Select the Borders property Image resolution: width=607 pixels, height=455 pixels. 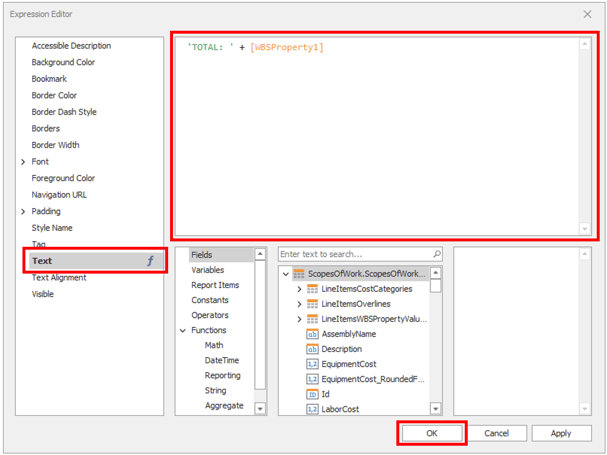(x=46, y=129)
